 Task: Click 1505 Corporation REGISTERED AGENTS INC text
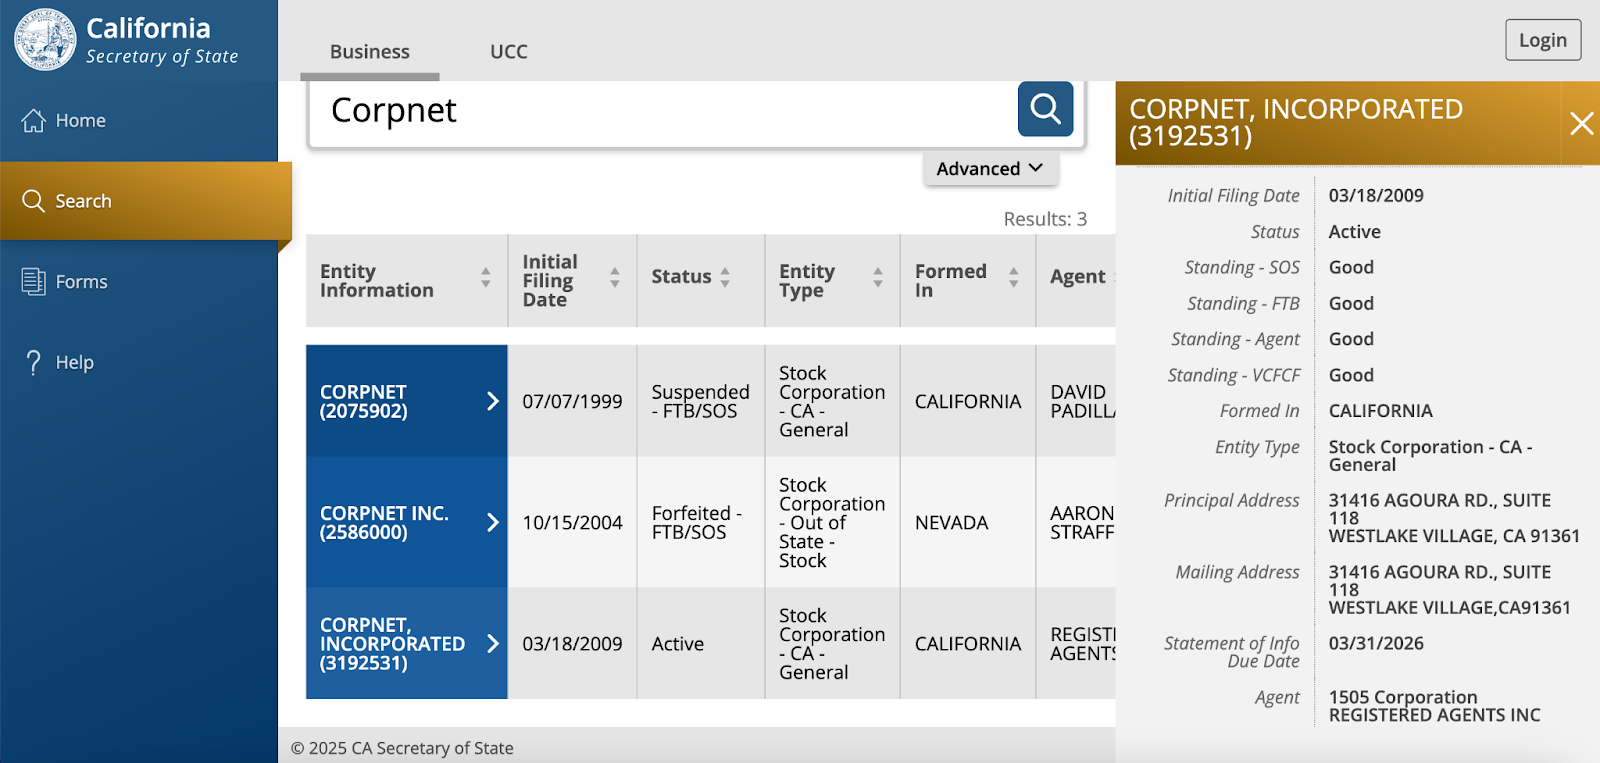1434,706
